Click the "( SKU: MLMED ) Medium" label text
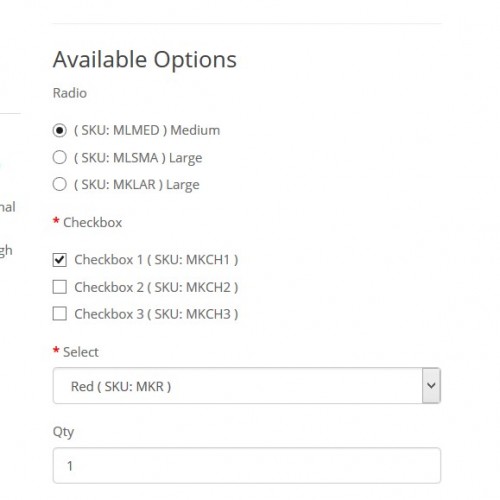 coord(147,130)
